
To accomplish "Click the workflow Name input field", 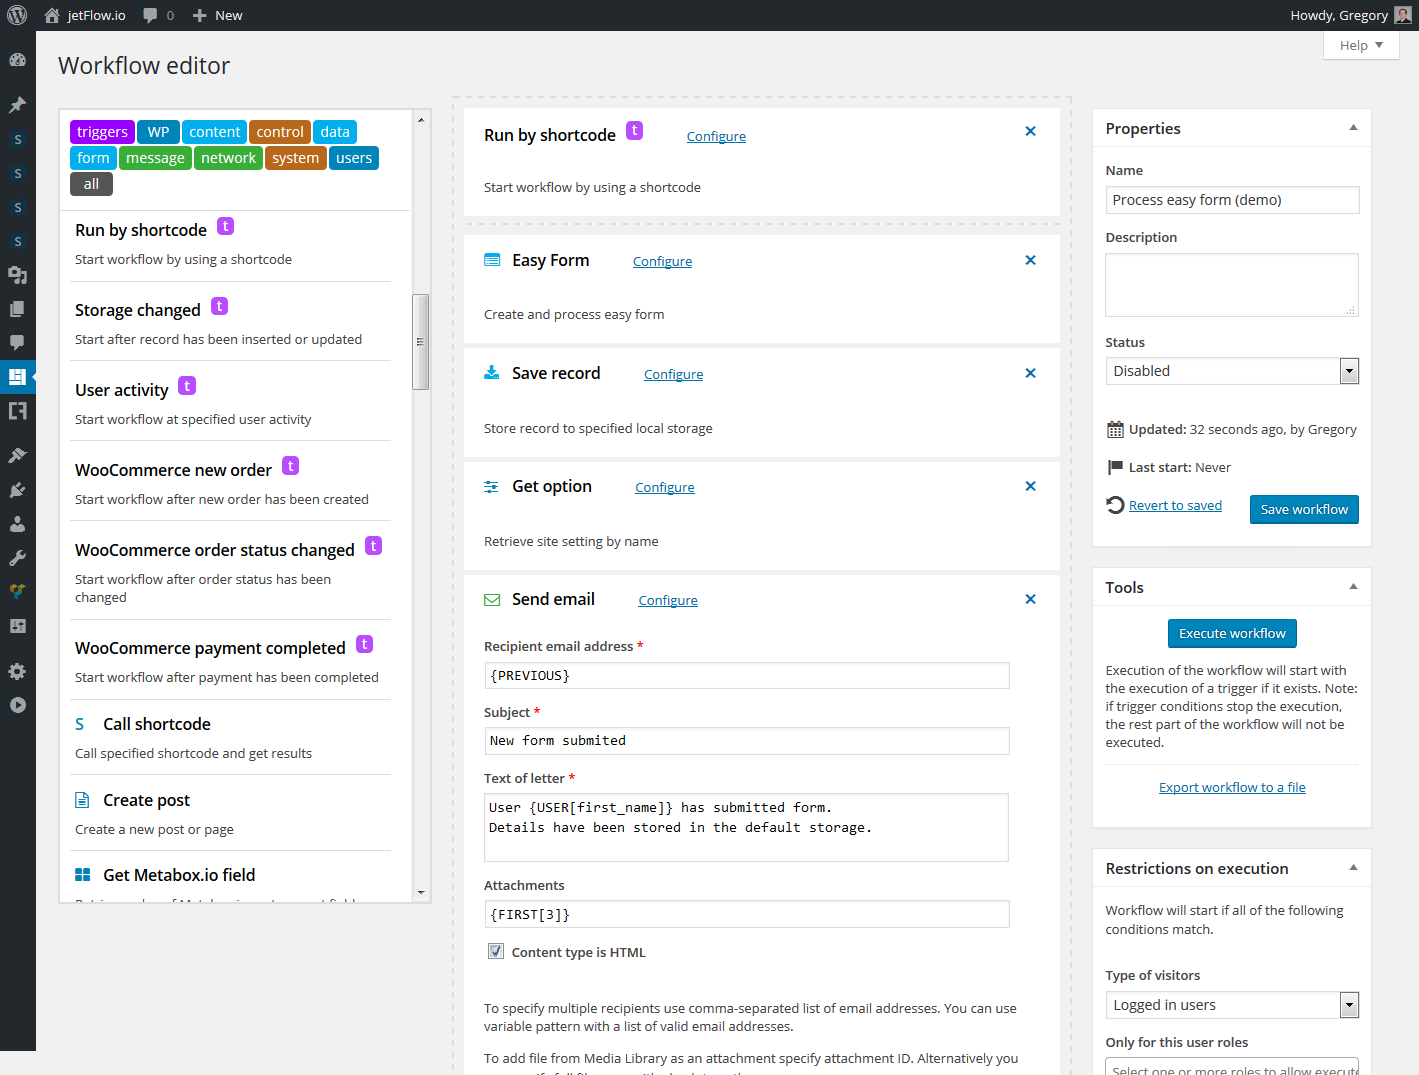I will click(x=1231, y=200).
